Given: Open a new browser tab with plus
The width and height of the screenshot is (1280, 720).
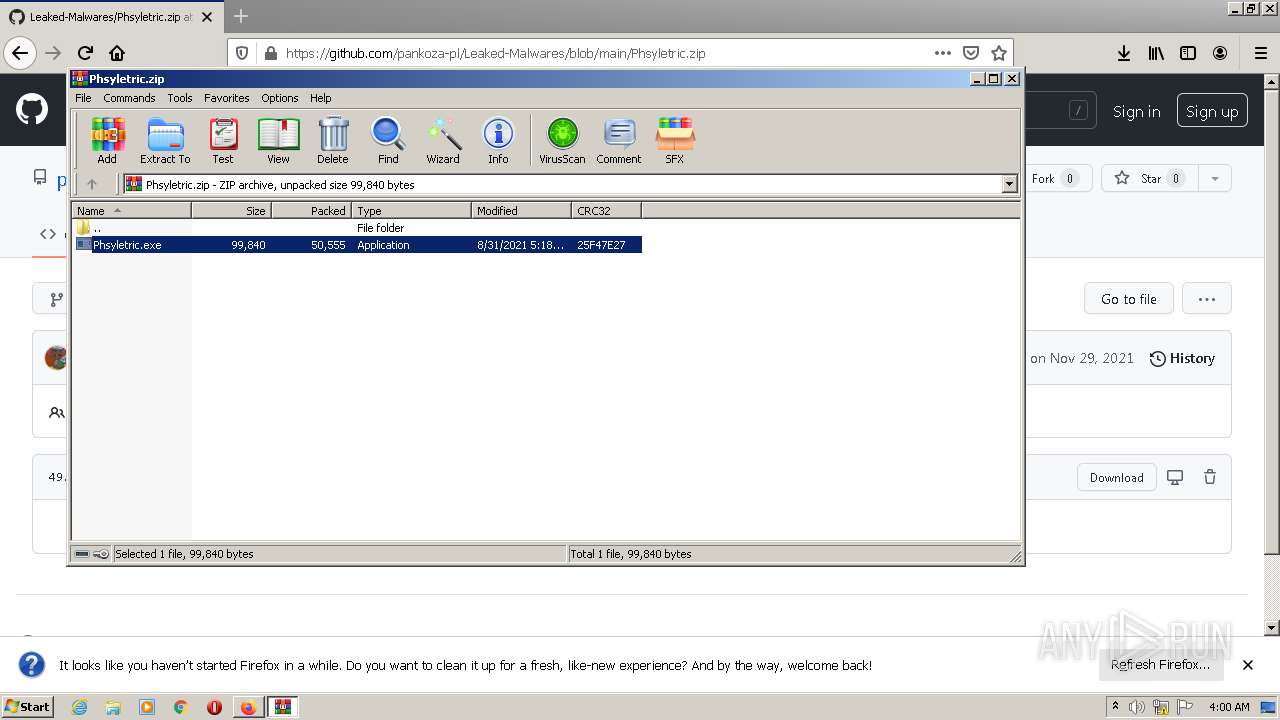Looking at the screenshot, I should (240, 17).
